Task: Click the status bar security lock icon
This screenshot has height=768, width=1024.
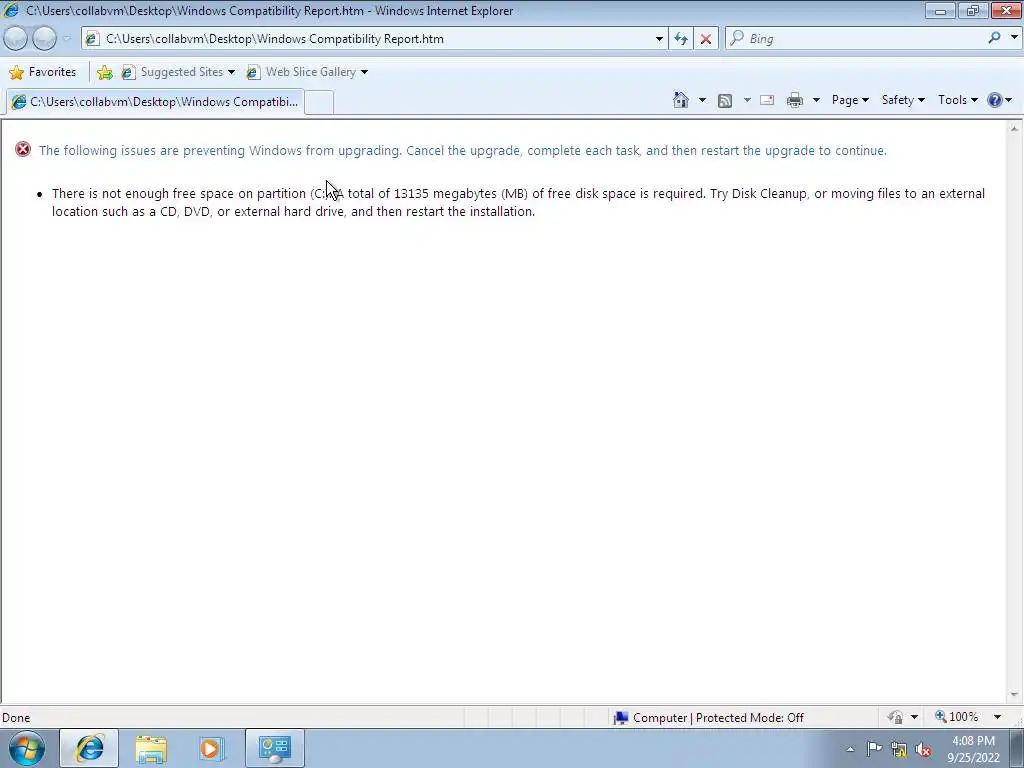Action: [x=895, y=717]
